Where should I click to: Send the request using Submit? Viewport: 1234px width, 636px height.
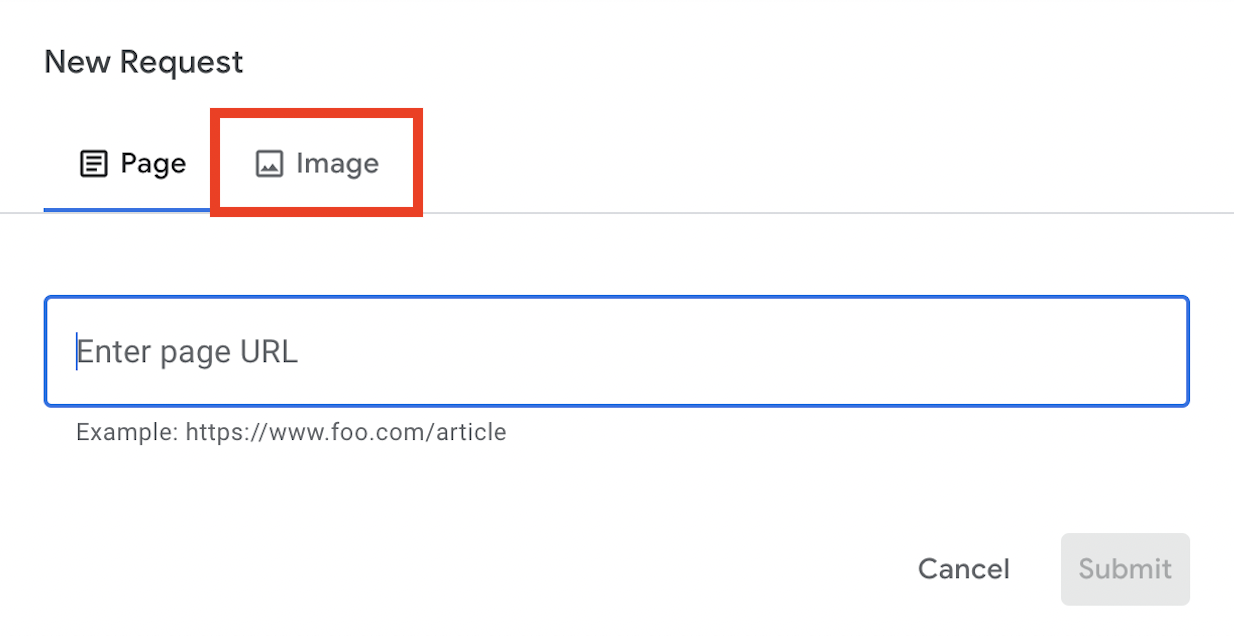(x=1124, y=569)
